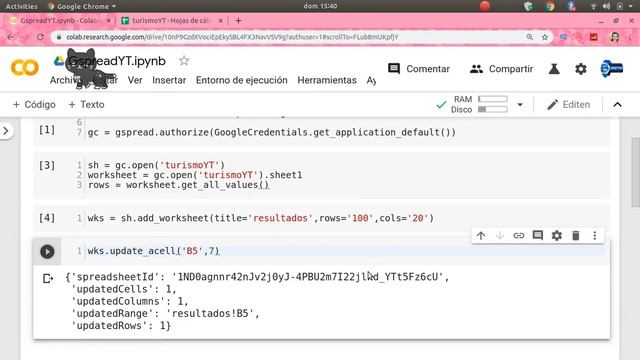Click the gspread.authorize code line
Screen dimensions: 640x360
pyautogui.click(x=271, y=132)
